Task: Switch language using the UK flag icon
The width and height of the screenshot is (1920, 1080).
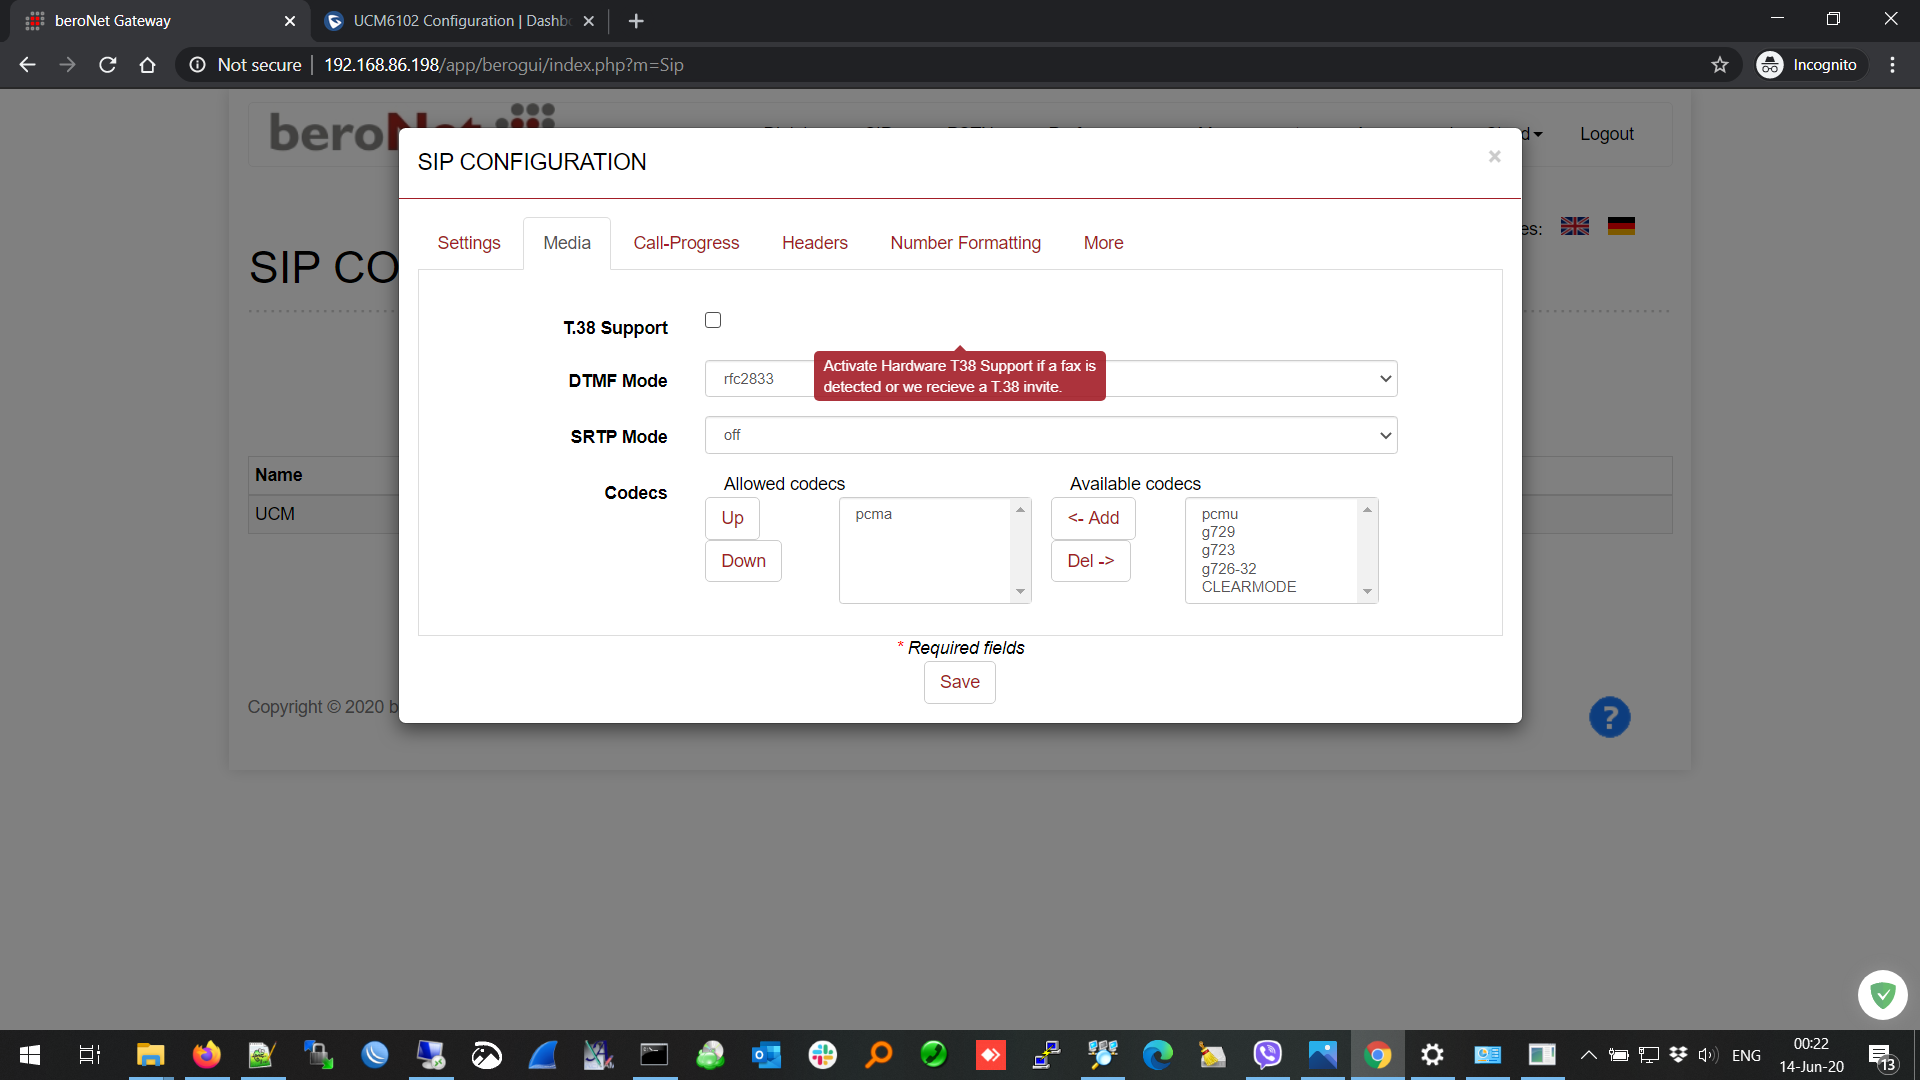Action: tap(1575, 226)
